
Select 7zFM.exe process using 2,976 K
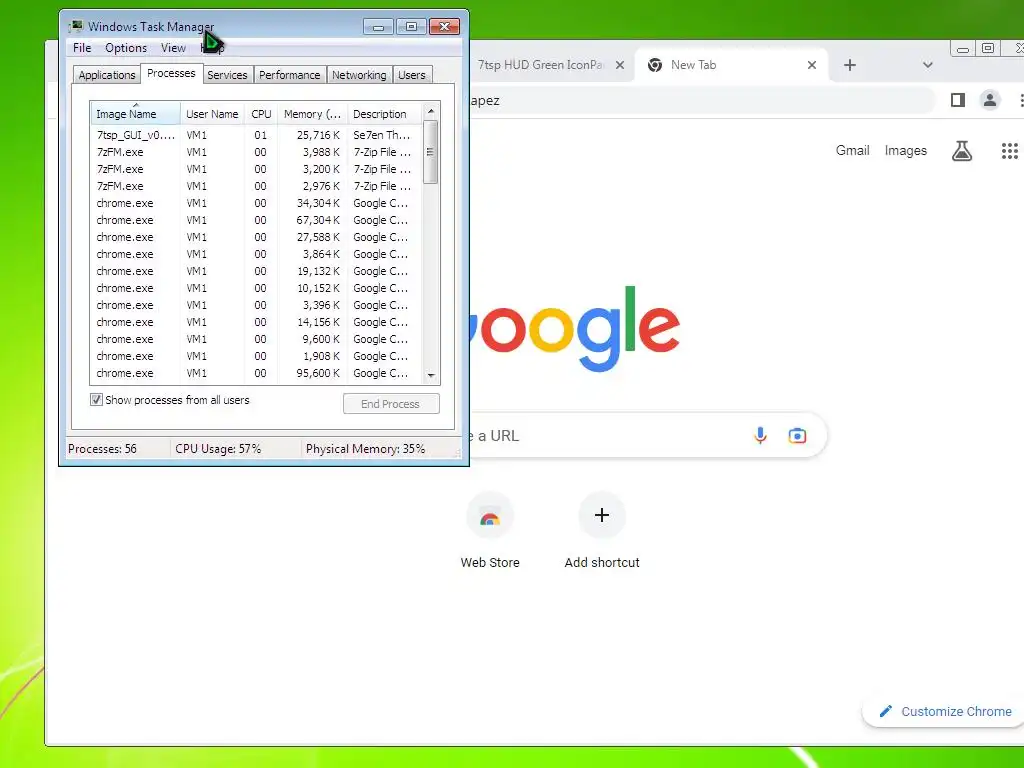pyautogui.click(x=256, y=186)
